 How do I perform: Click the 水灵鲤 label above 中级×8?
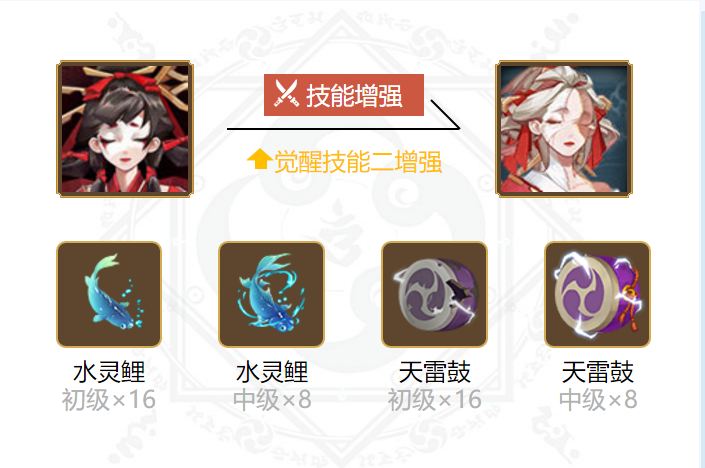tap(272, 372)
